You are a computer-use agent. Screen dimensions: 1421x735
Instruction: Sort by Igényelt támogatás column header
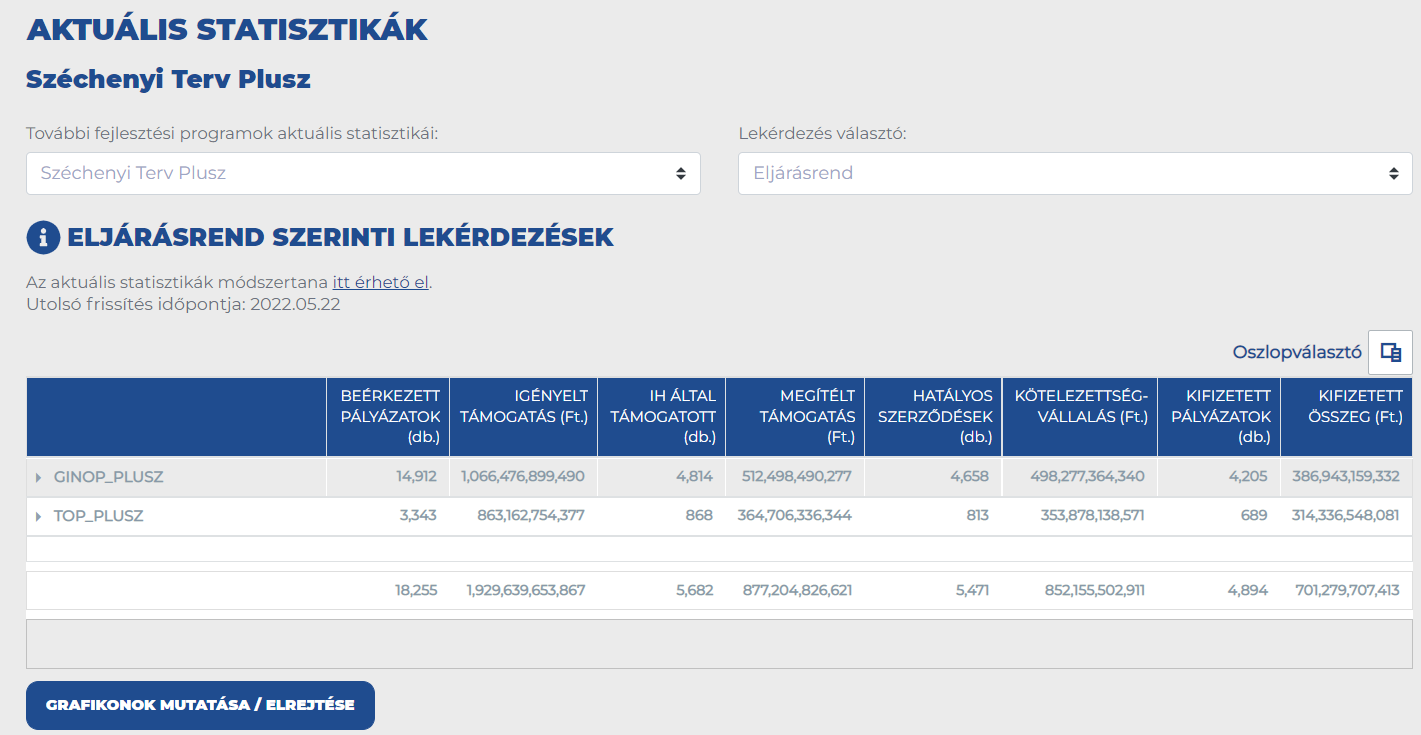[523, 417]
